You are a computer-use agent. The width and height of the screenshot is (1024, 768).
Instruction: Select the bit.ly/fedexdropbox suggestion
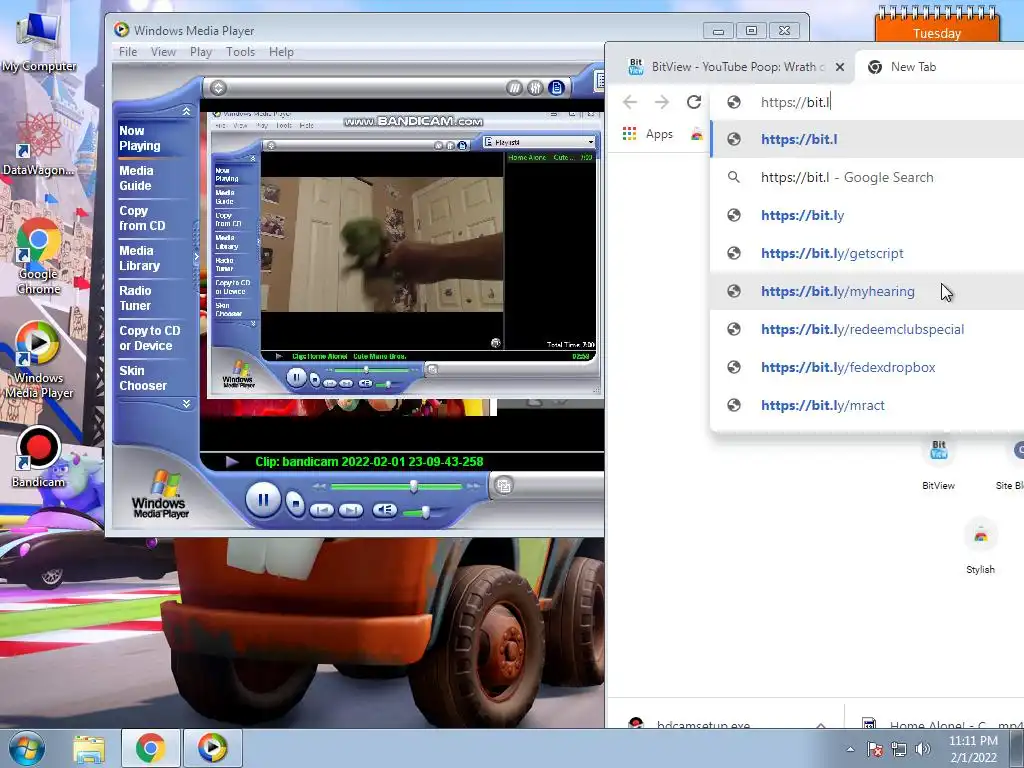[867, 367]
